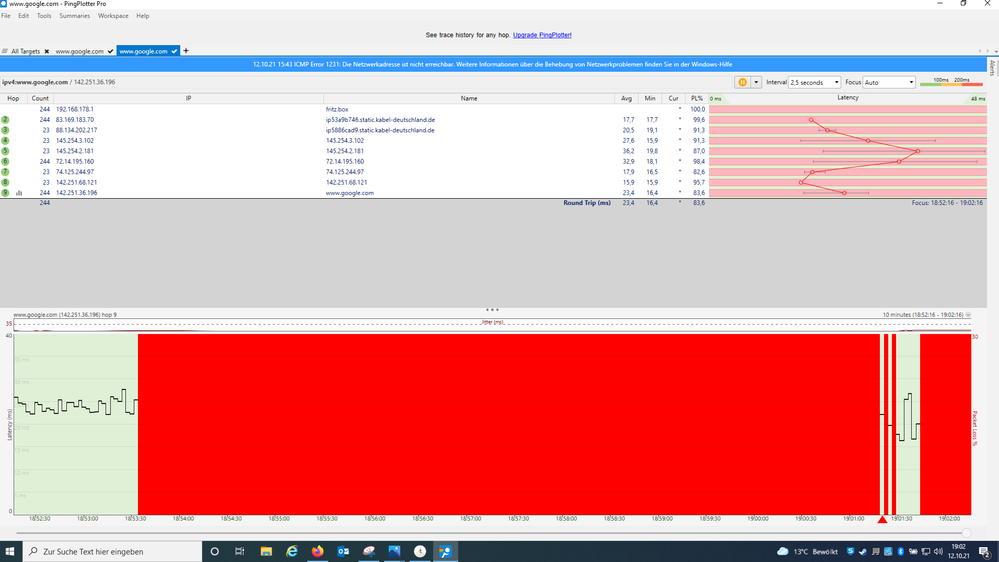Open Internet Explorer from the taskbar
Image resolution: width=999 pixels, height=562 pixels.
pos(292,551)
